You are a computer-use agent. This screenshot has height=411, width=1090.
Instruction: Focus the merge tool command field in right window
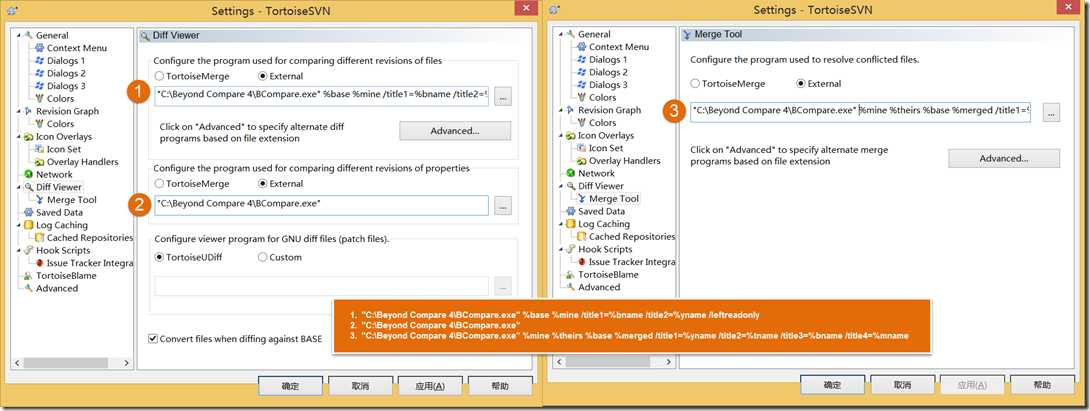861,111
